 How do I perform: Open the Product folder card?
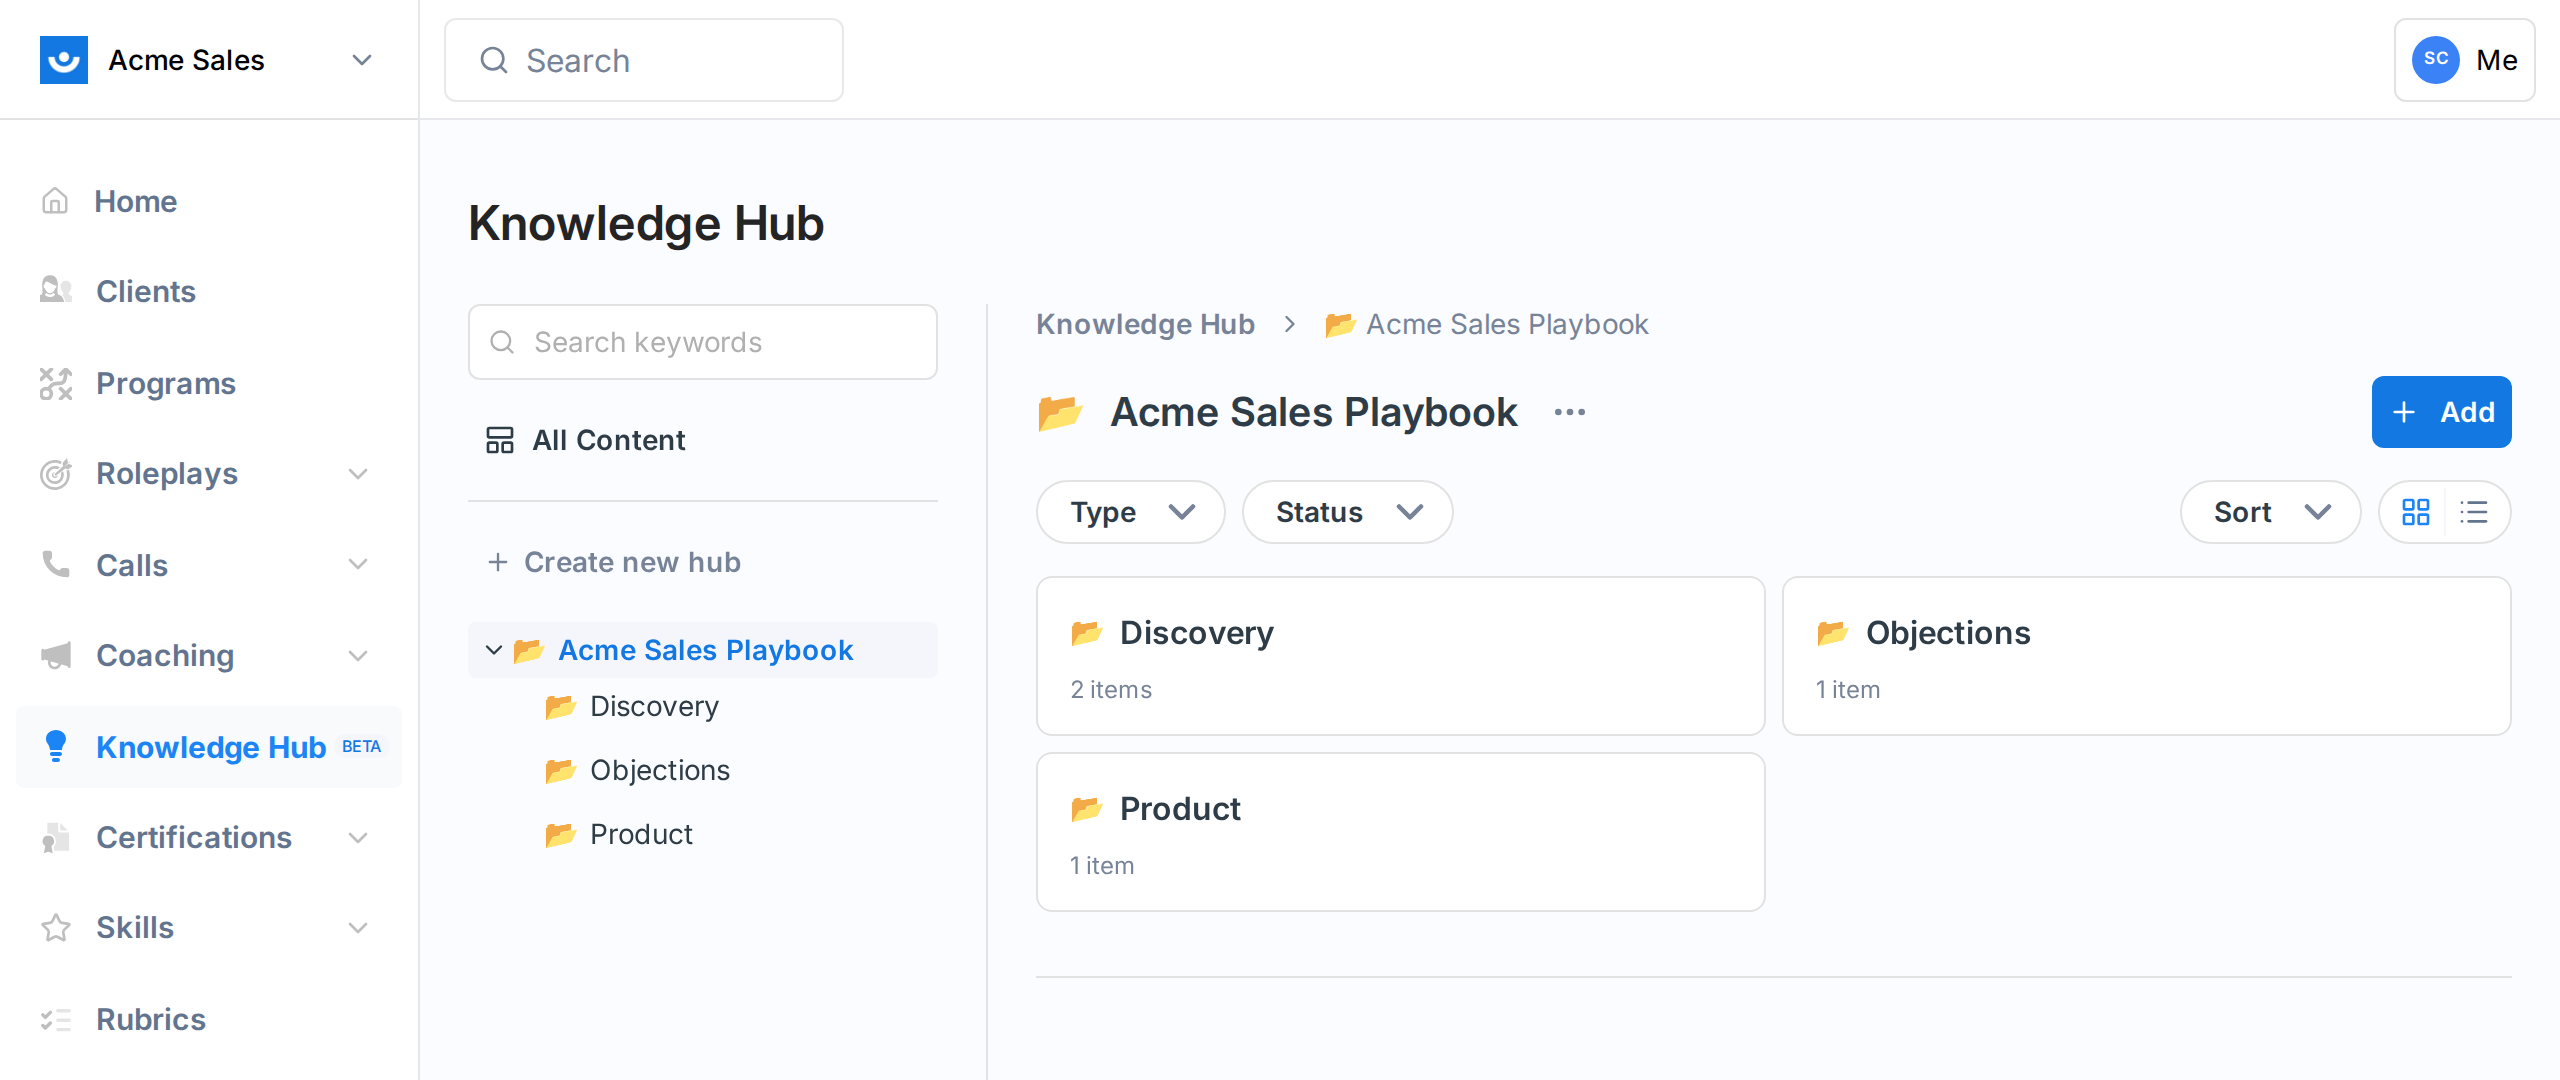coord(1400,832)
